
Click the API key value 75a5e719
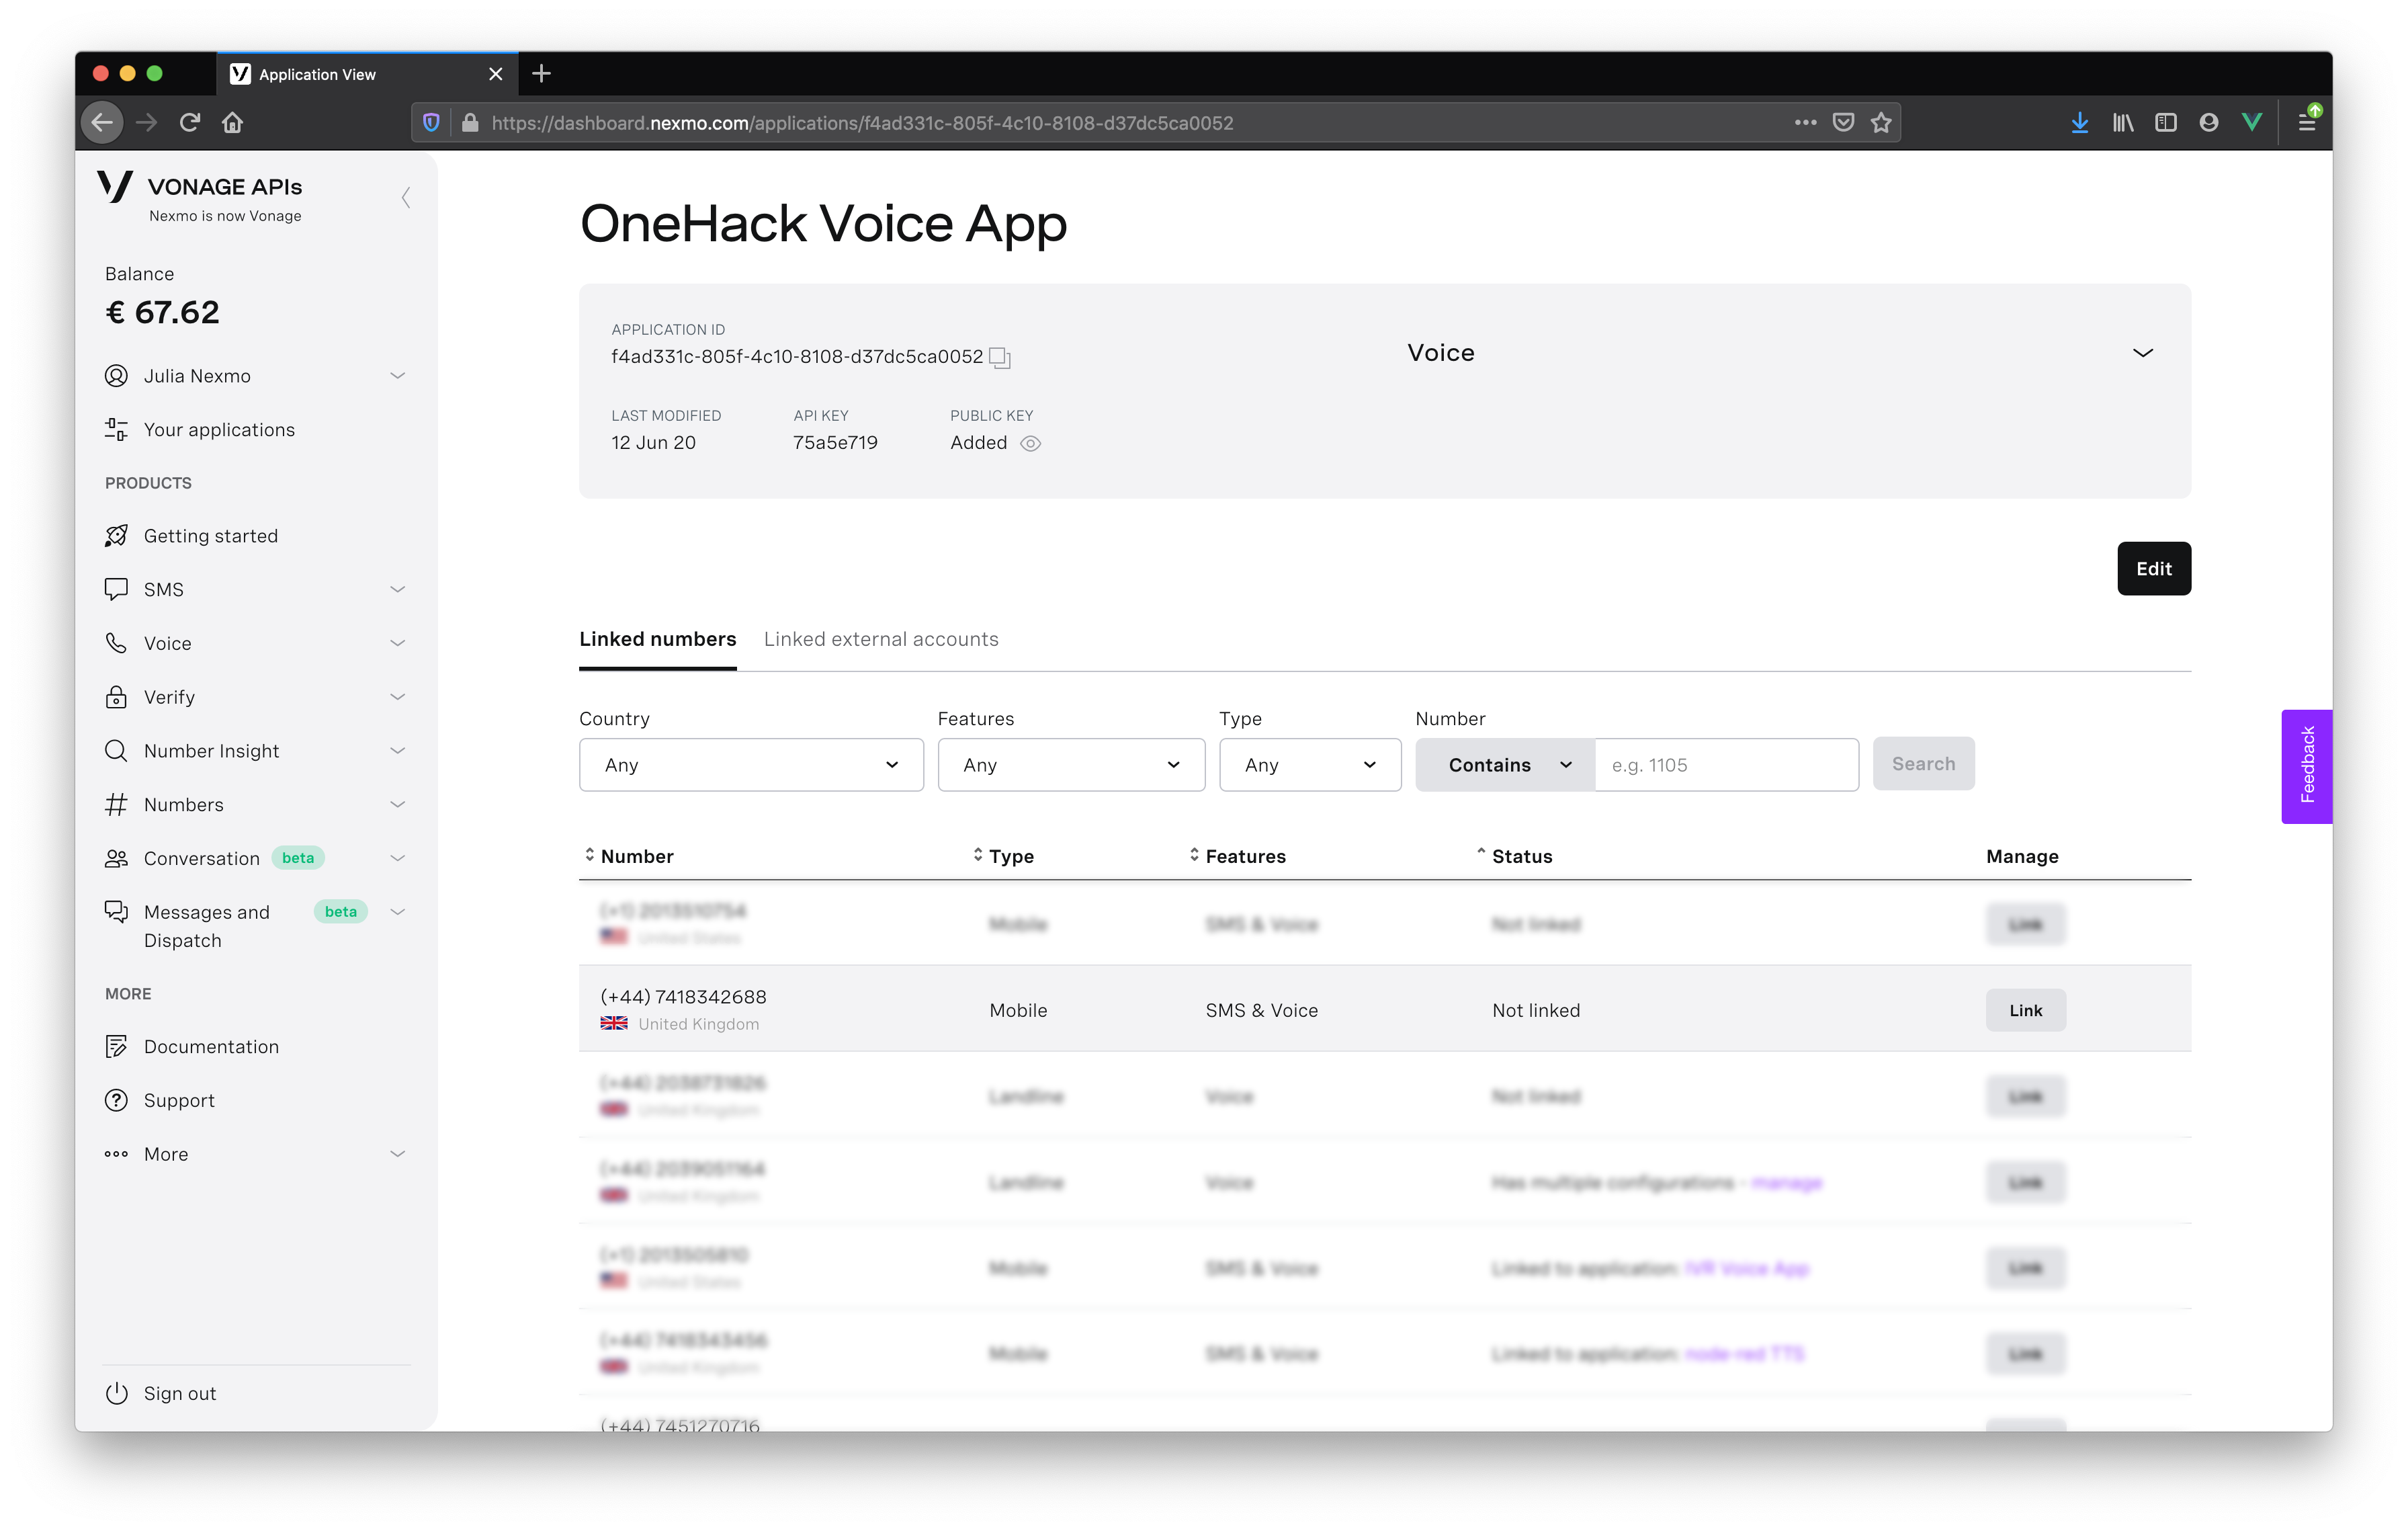pyautogui.click(x=835, y=442)
